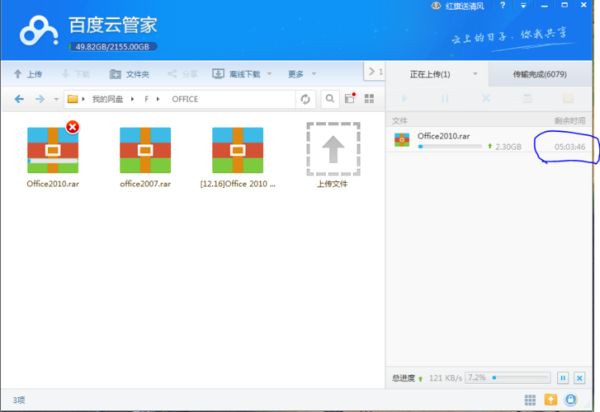
Task: Go back with the left arrow
Action: [19, 99]
